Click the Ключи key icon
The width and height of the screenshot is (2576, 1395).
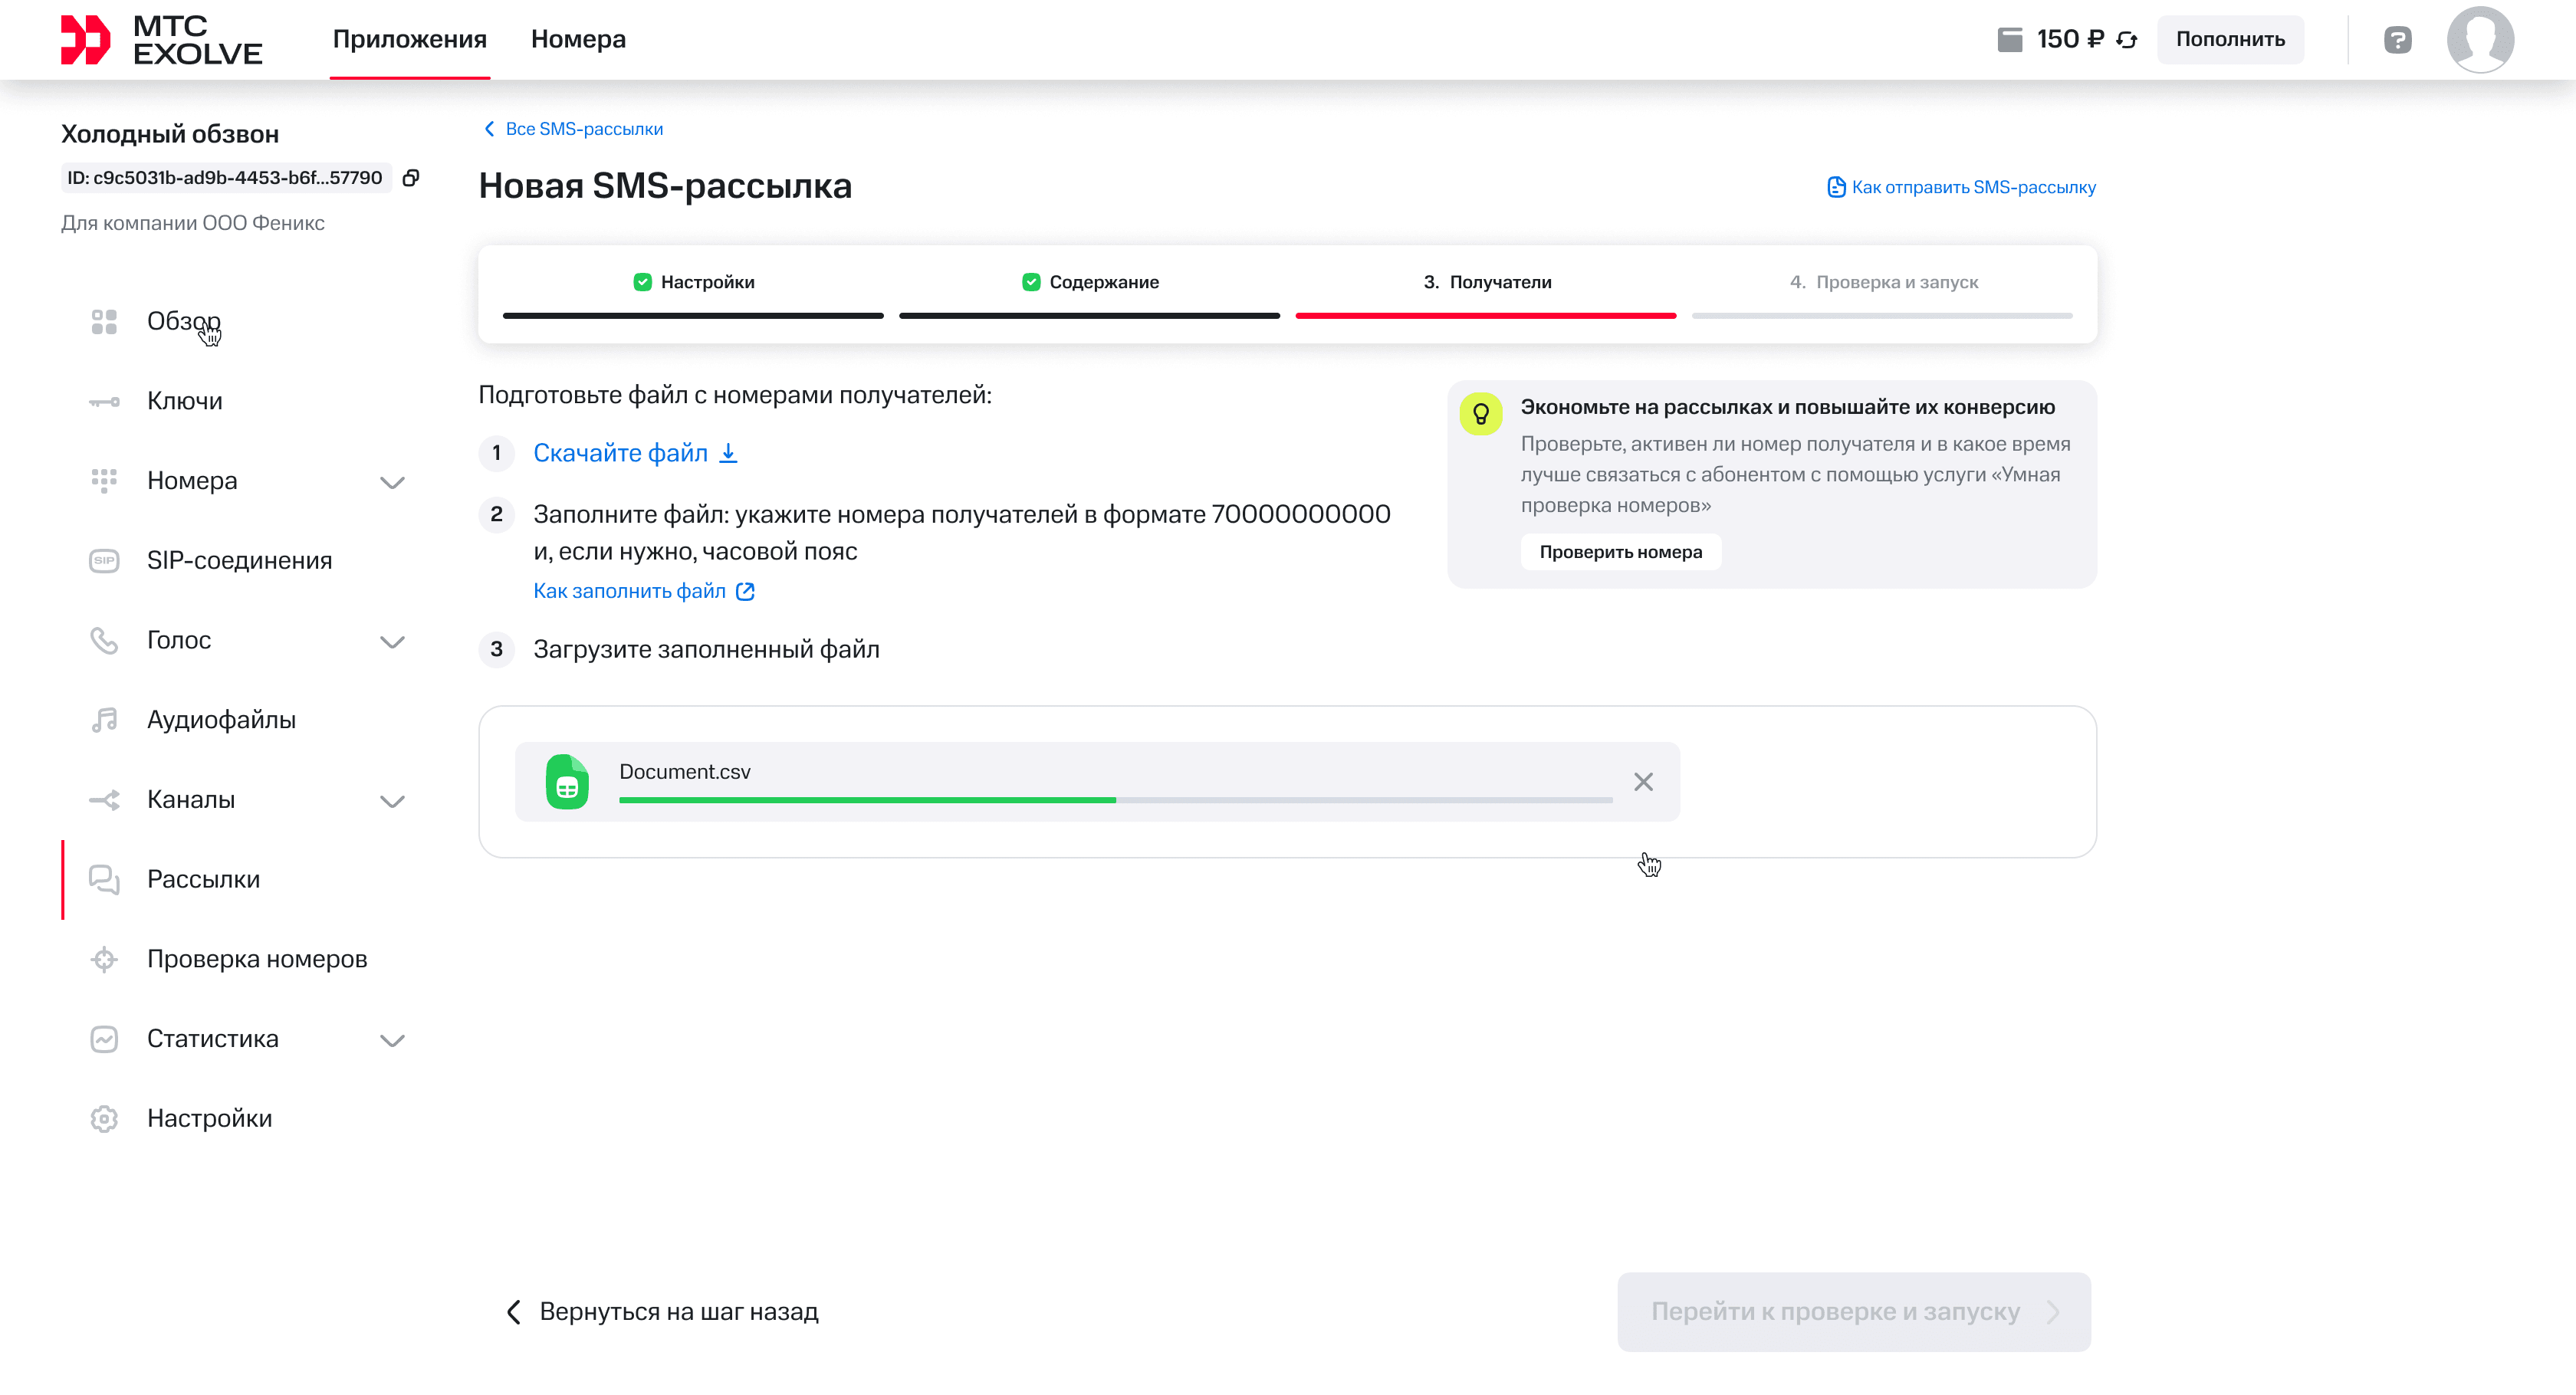[104, 401]
